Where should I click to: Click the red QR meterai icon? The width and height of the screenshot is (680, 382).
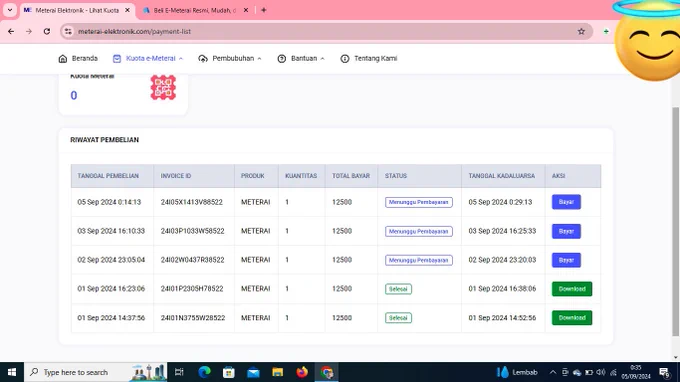pyautogui.click(x=163, y=88)
